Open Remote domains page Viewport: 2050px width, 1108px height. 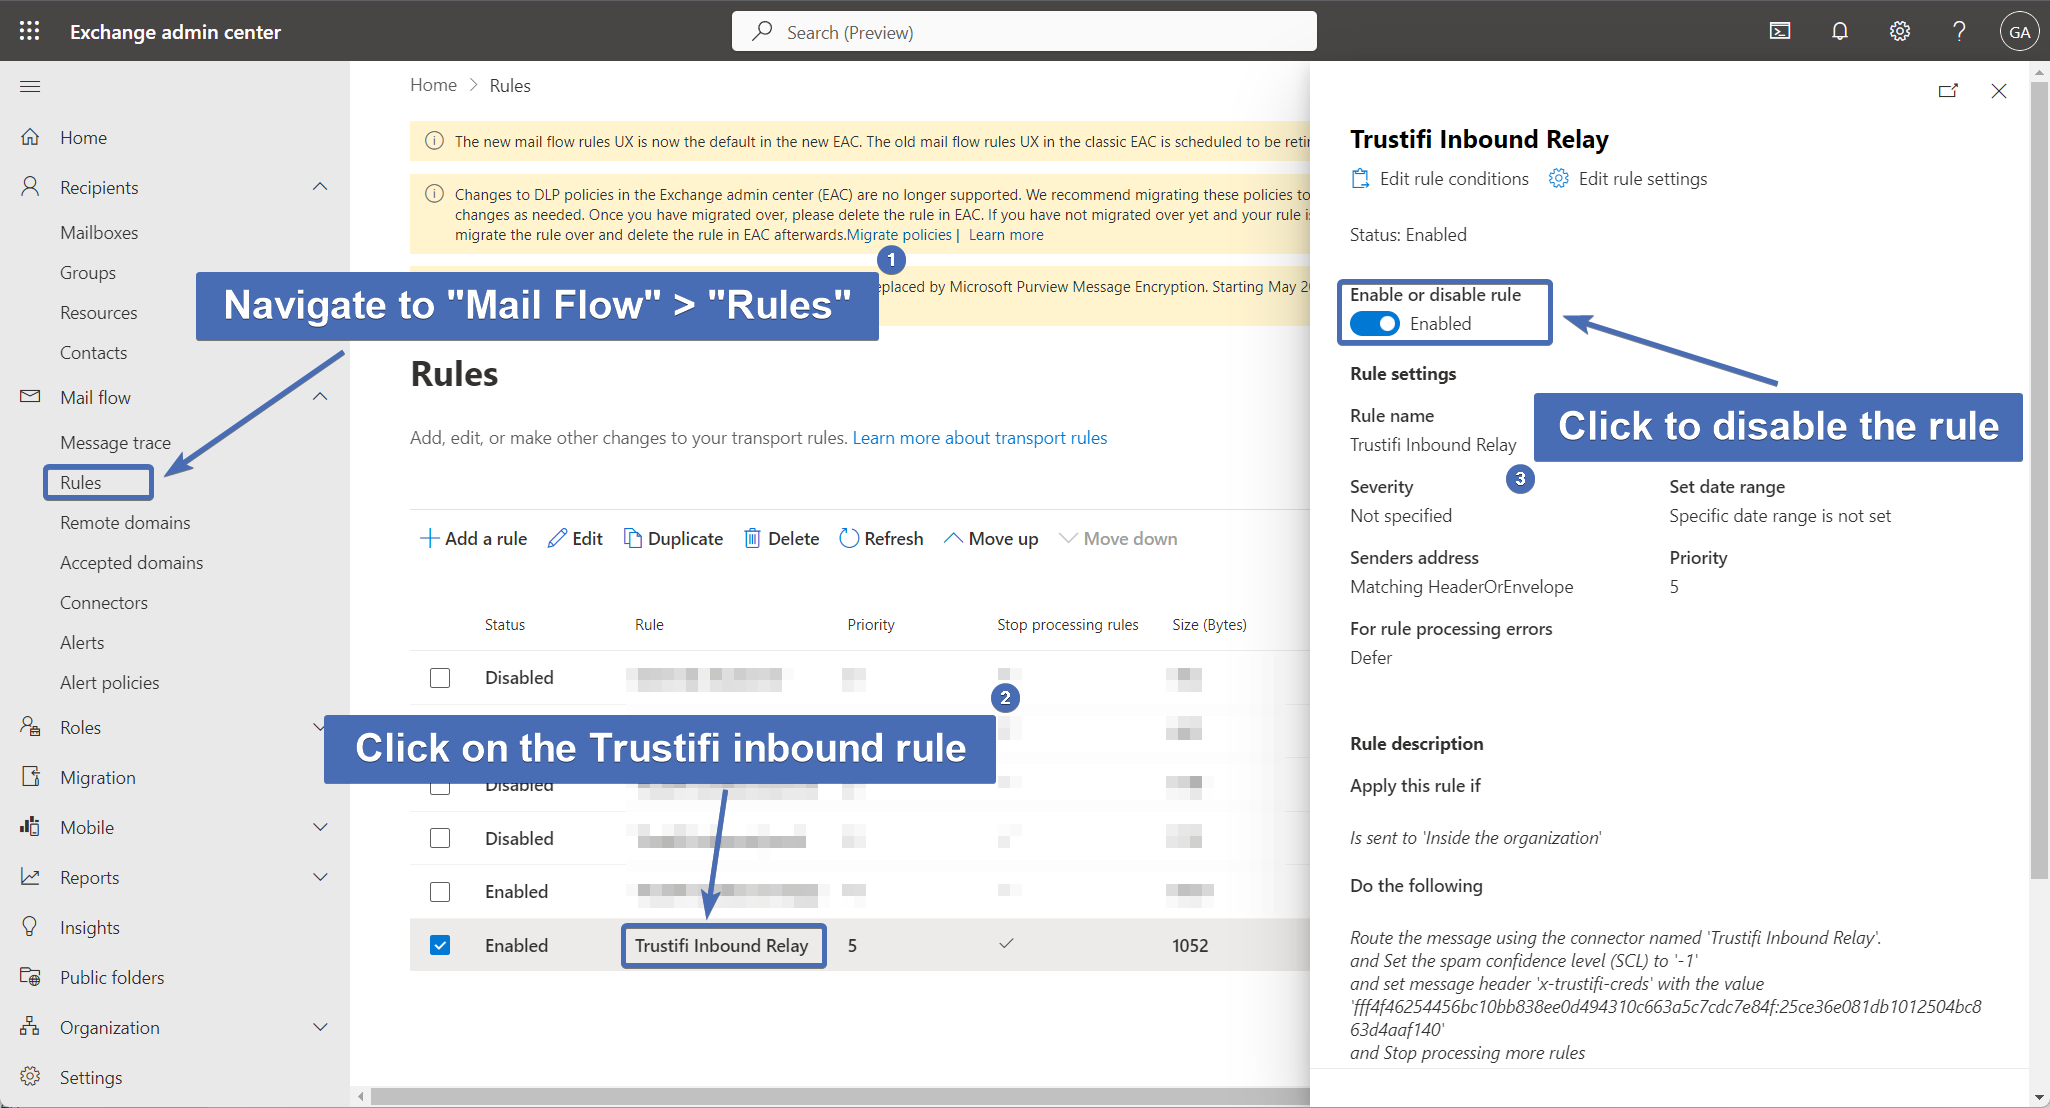pos(125,522)
